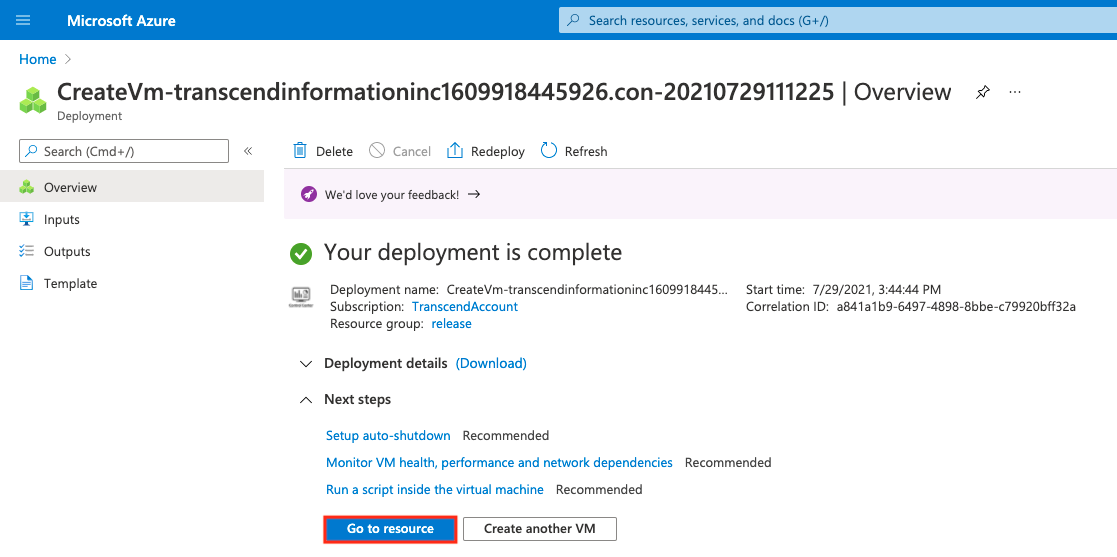This screenshot has width=1117, height=557.
Task: Focus the sidebar Search (Cmd+/) field
Action: click(124, 151)
